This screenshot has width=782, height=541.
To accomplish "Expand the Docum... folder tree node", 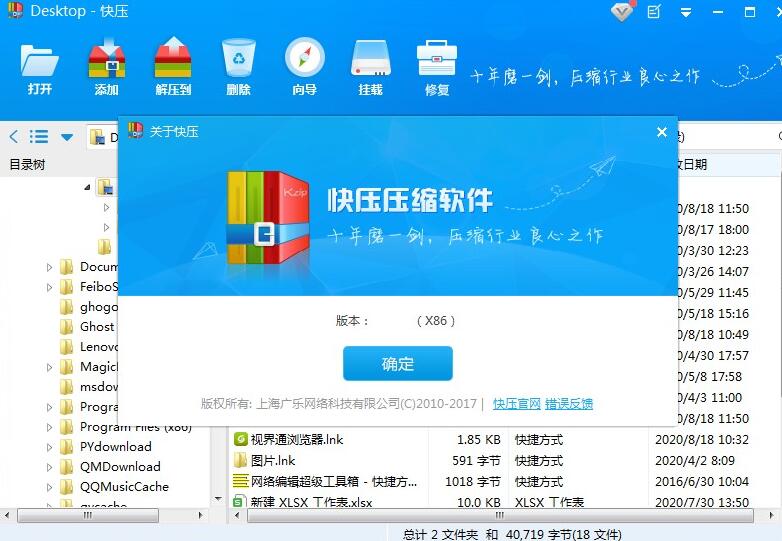I will (x=49, y=267).
